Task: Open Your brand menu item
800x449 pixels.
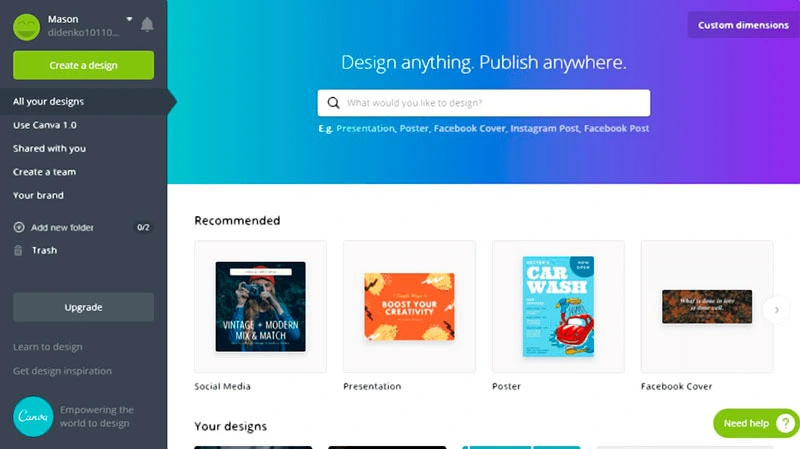Action: click(x=38, y=195)
